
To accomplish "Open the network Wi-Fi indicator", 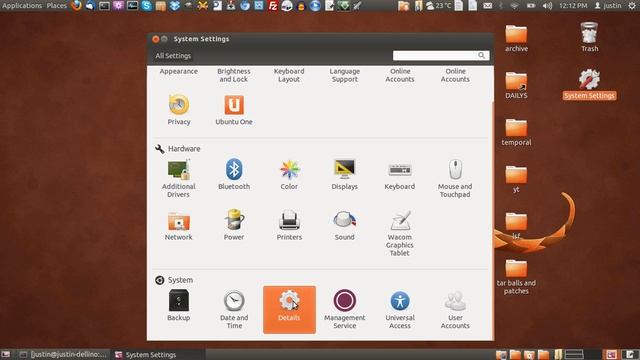I will pyautogui.click(x=514, y=6).
